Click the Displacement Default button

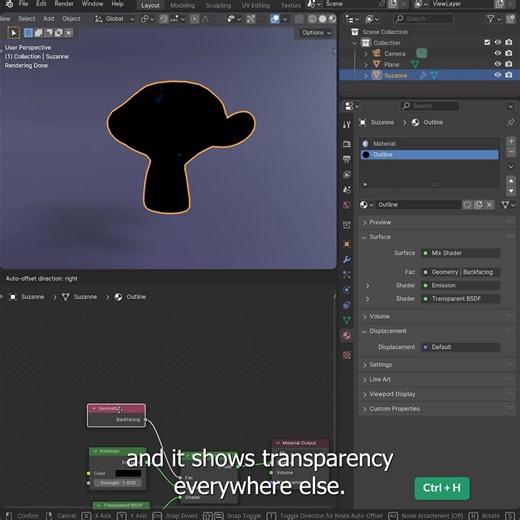(x=460, y=347)
